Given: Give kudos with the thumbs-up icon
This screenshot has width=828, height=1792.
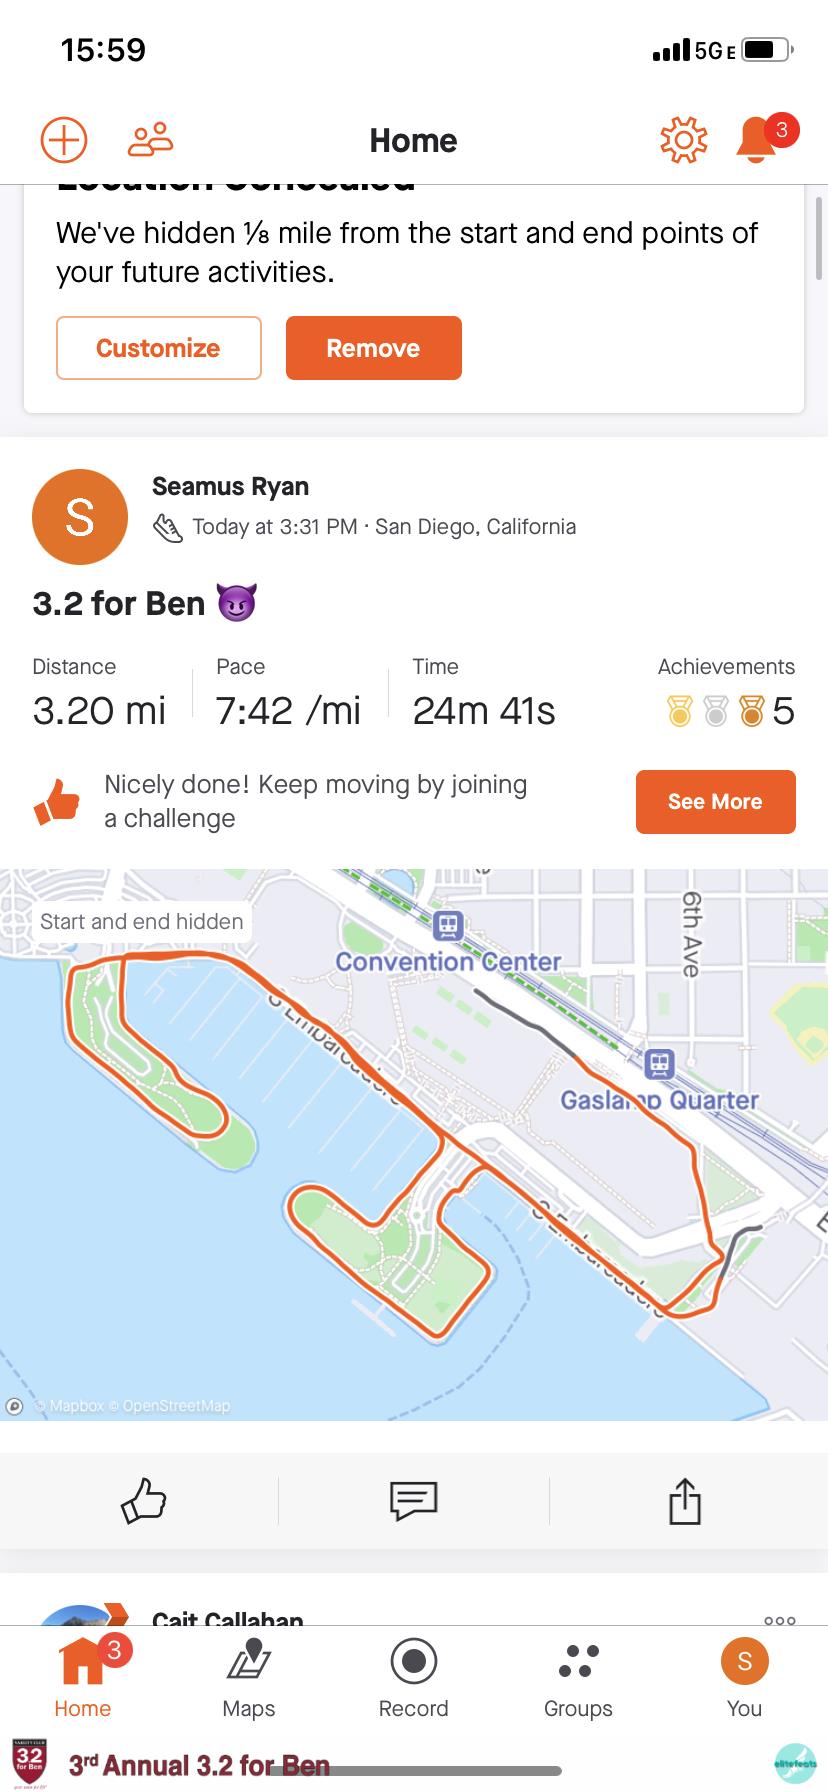Looking at the screenshot, I should click(143, 1500).
